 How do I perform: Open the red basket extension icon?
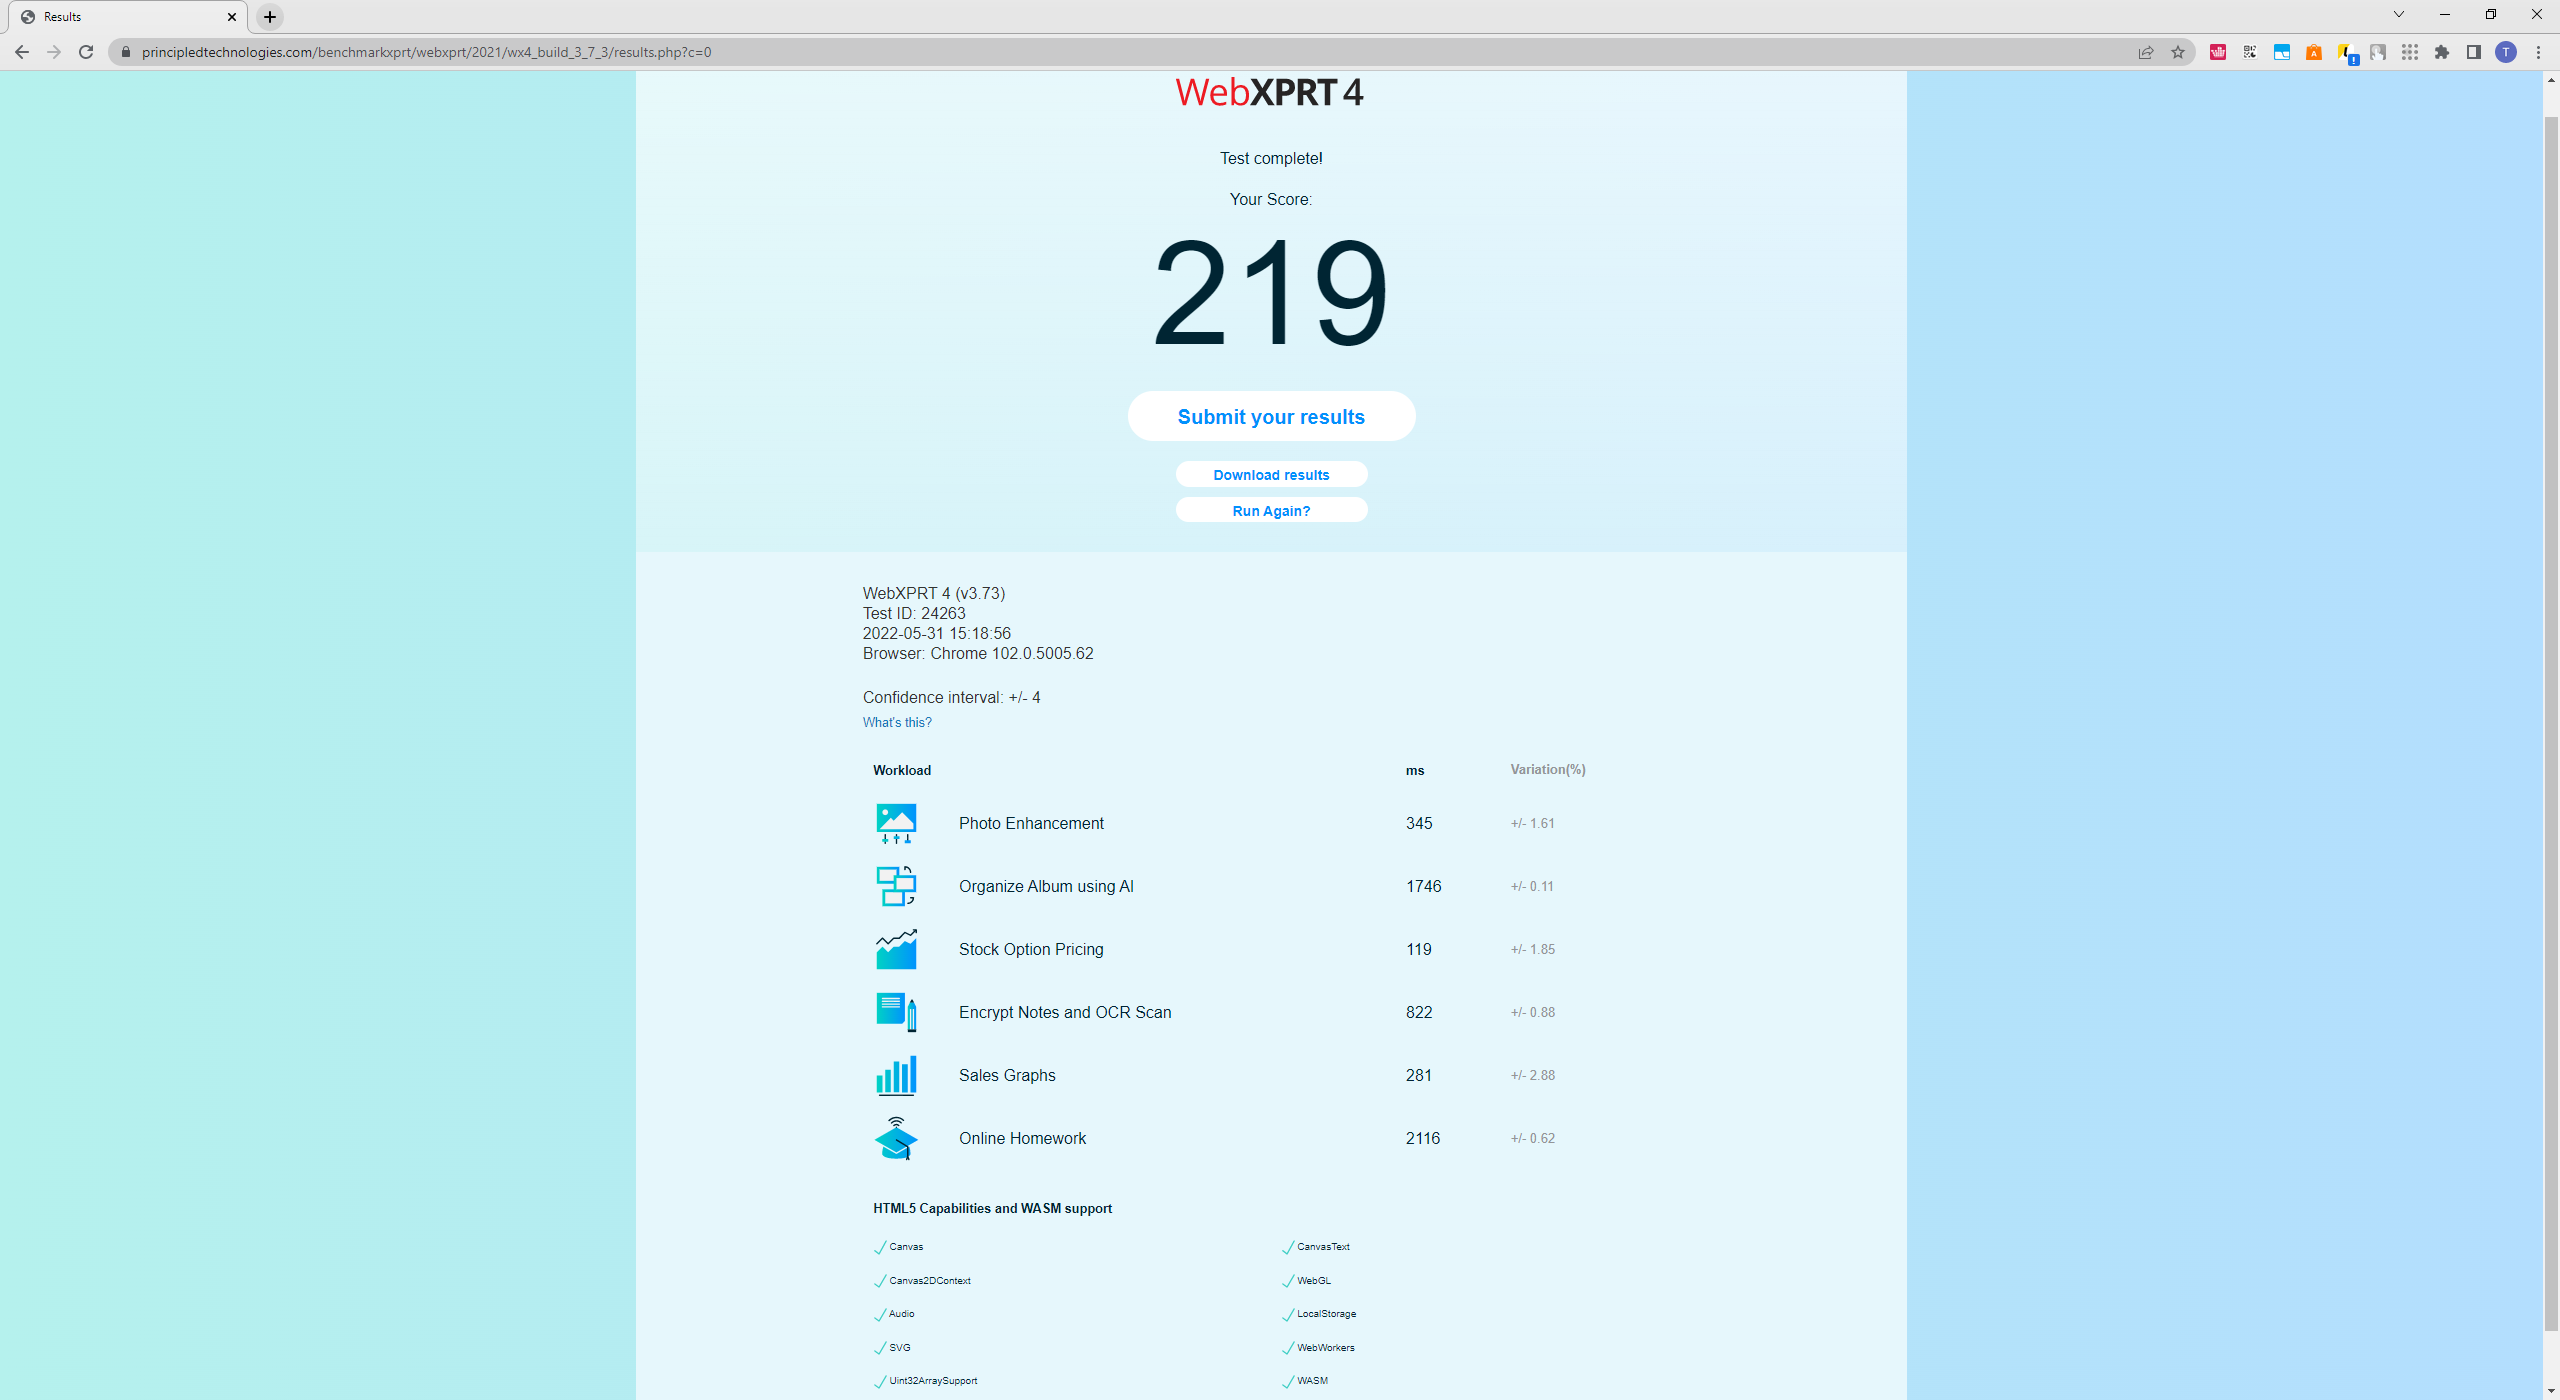(2218, 52)
